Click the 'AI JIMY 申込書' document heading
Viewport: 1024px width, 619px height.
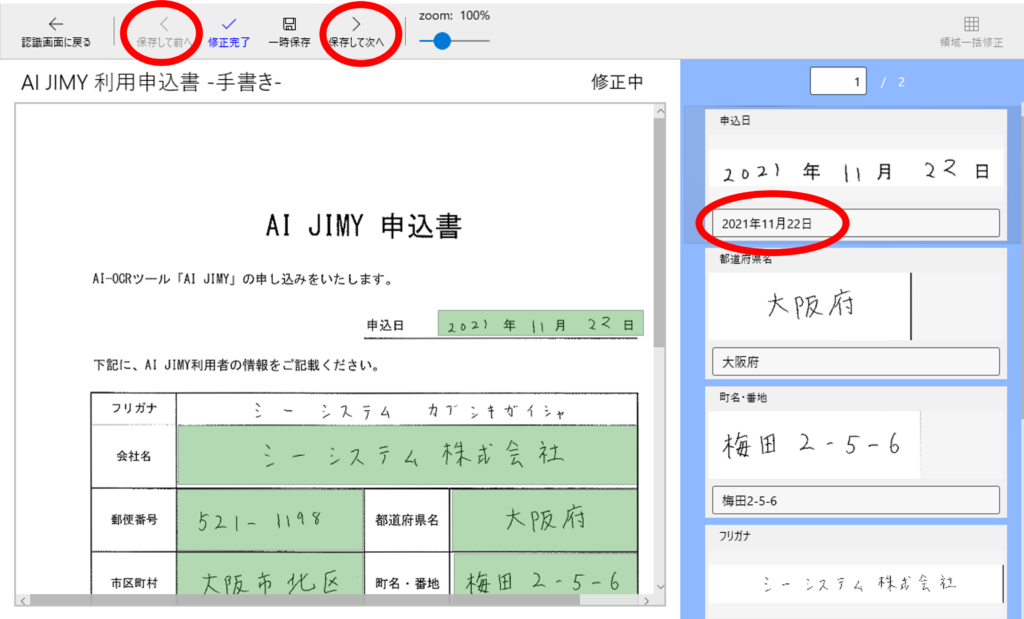point(364,226)
